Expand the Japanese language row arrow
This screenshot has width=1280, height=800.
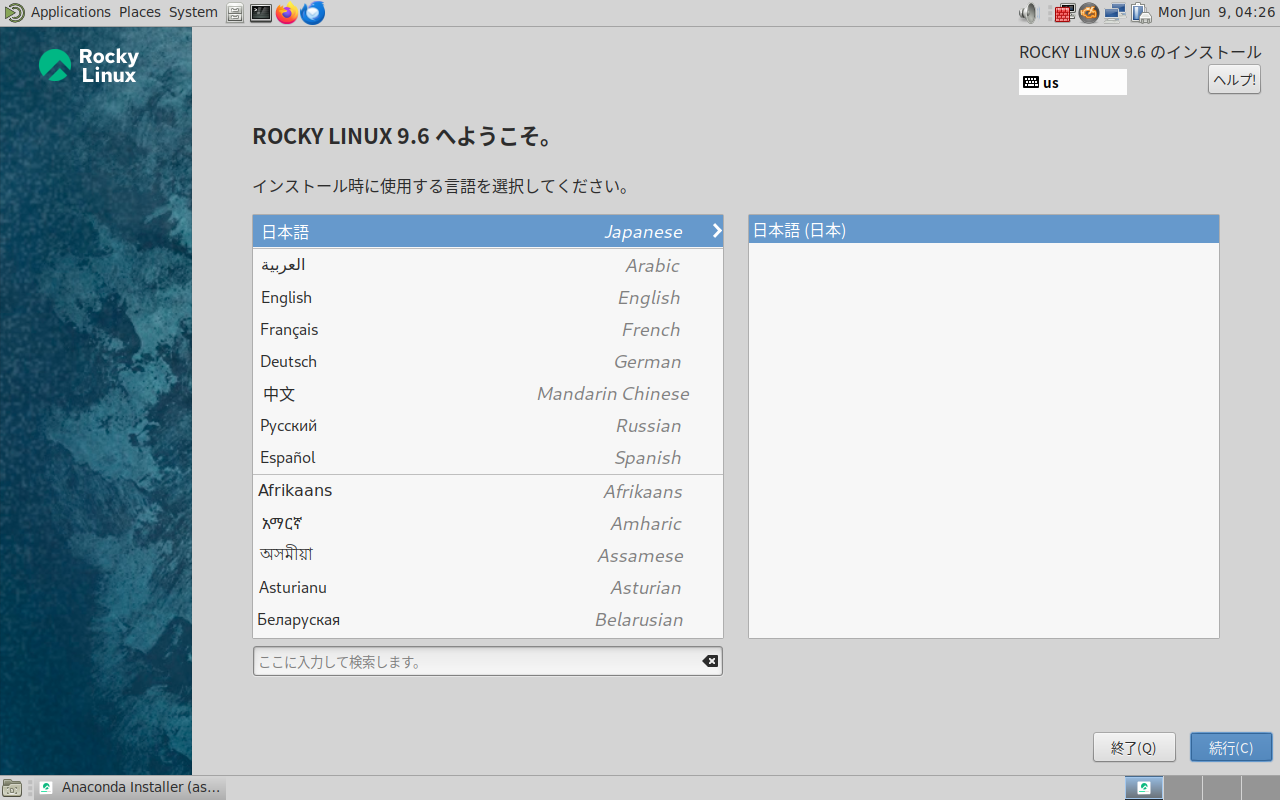pyautogui.click(x=716, y=231)
